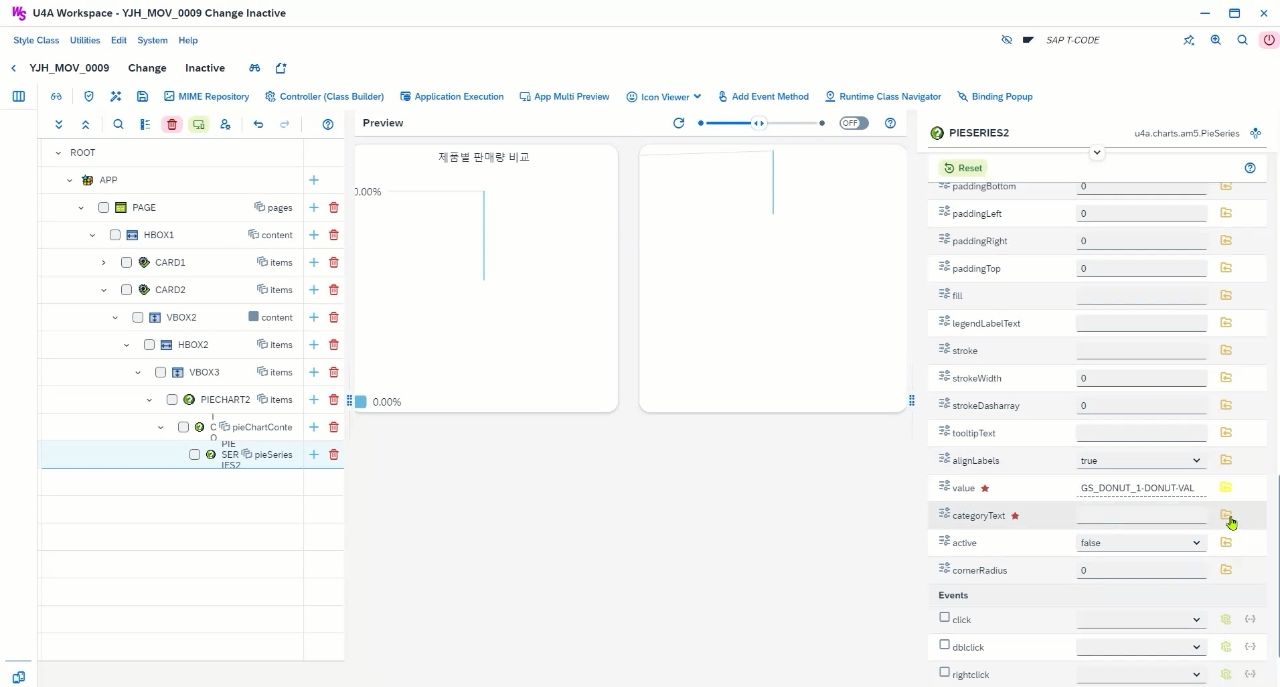Click the redo arrow icon
Image resolution: width=1280 pixels, height=687 pixels.
284,124
